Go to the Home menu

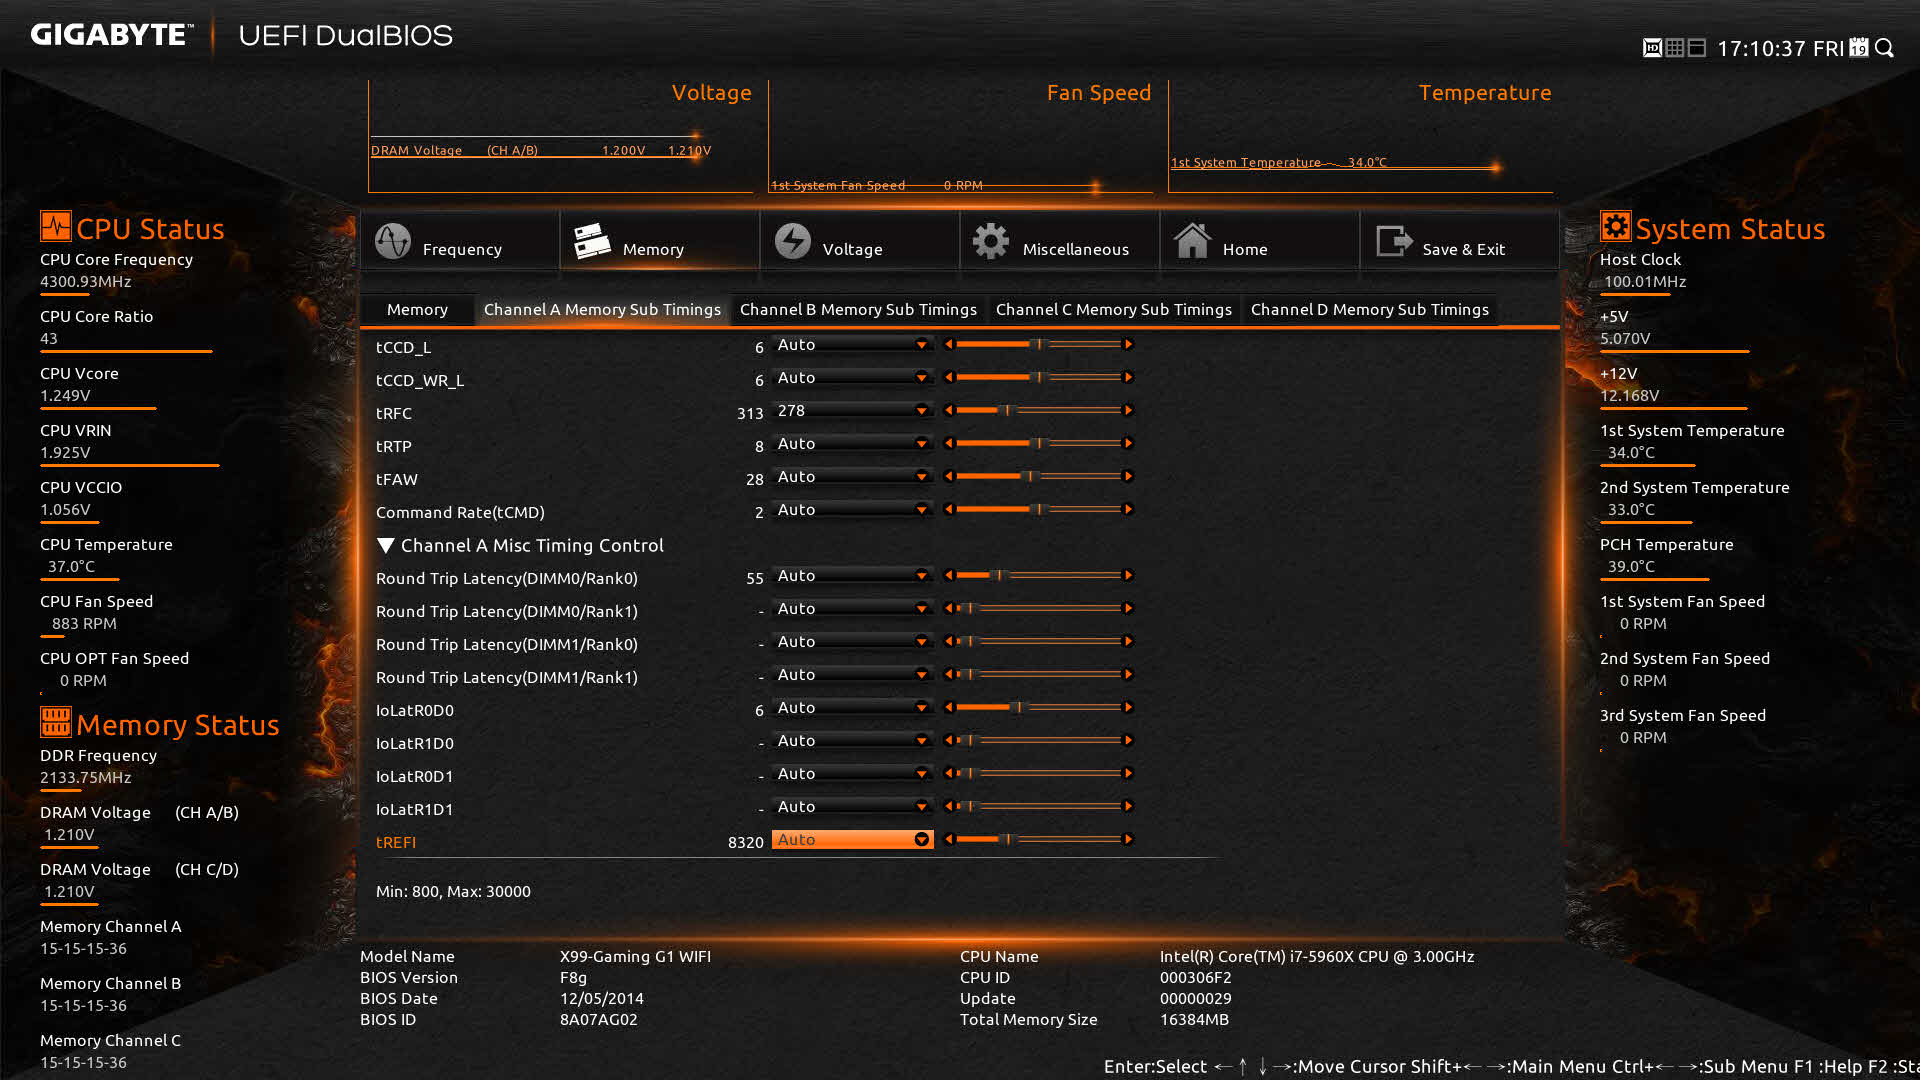pos(1260,241)
